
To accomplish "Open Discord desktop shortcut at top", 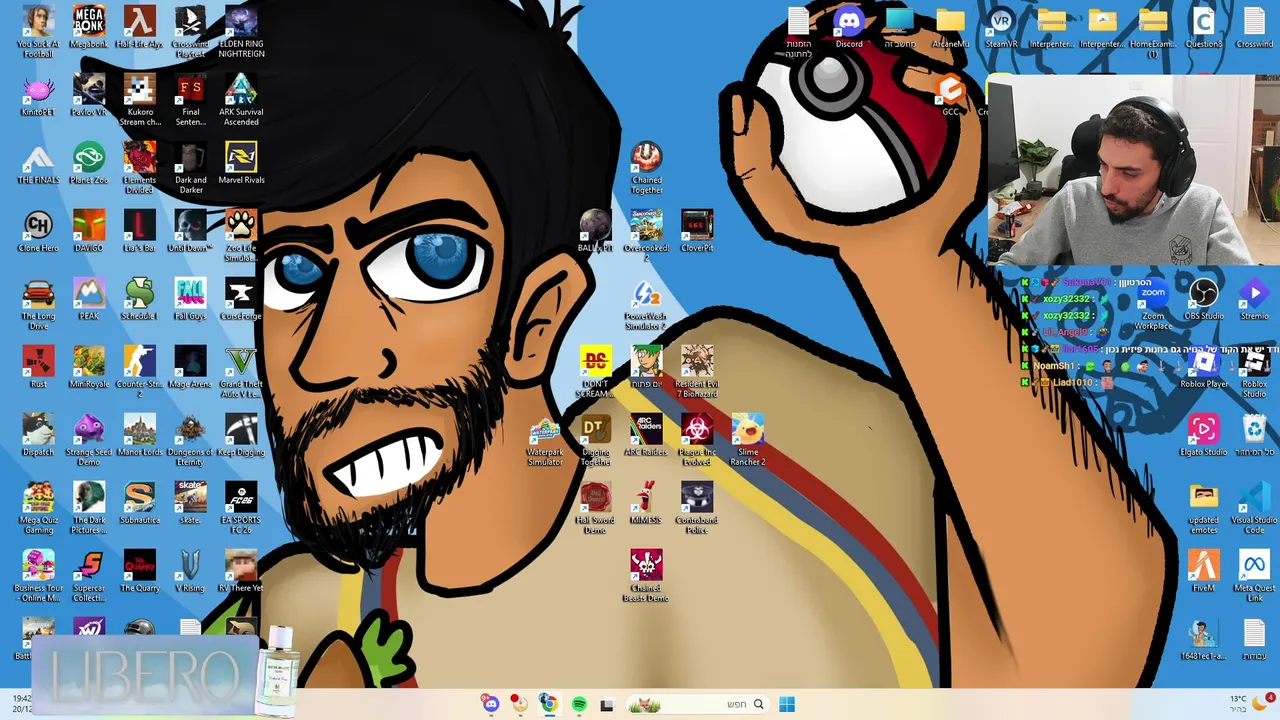I will (849, 28).
